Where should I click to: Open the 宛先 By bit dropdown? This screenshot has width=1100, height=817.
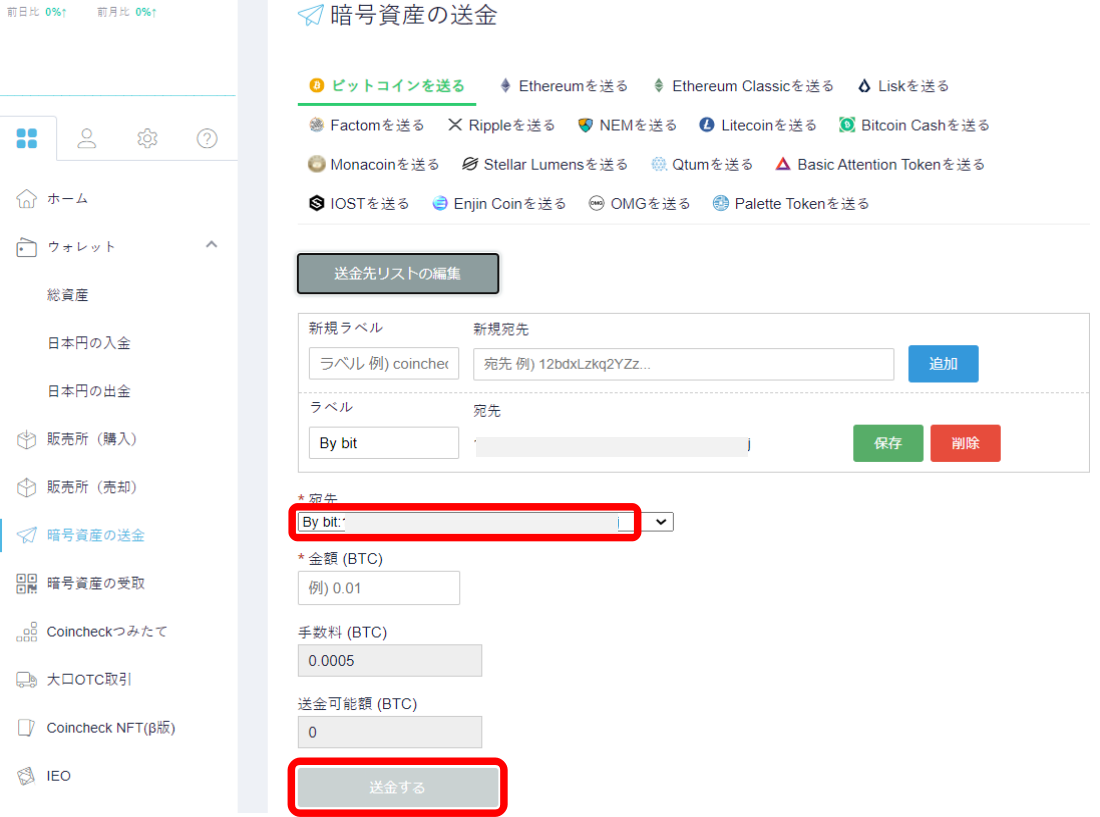click(x=485, y=522)
